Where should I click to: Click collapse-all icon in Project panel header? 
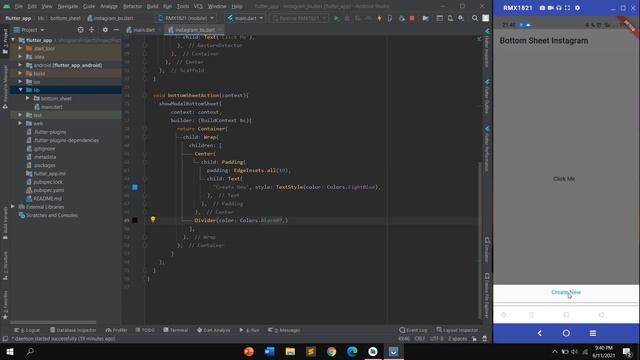click(x=91, y=30)
